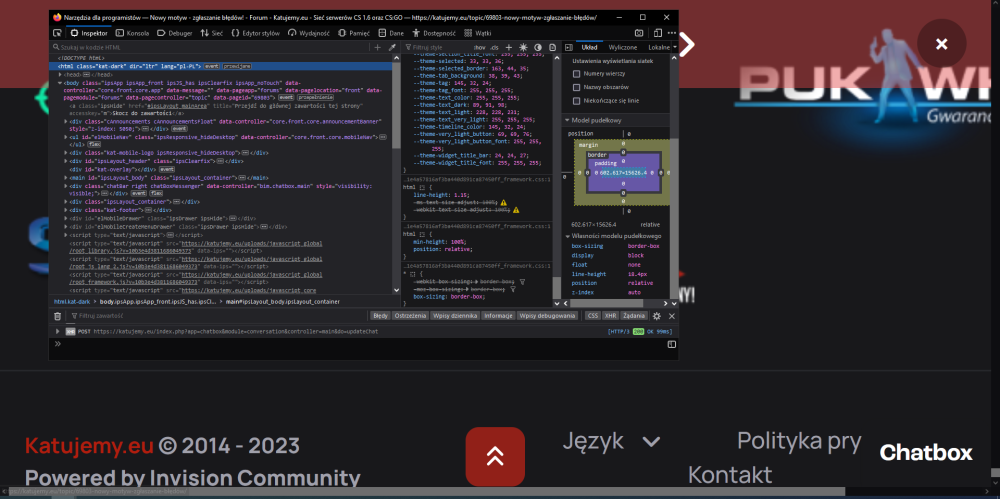The image size is (1000, 499).
Task: Toggle dark color scheme half-moon icon
Action: point(538,47)
